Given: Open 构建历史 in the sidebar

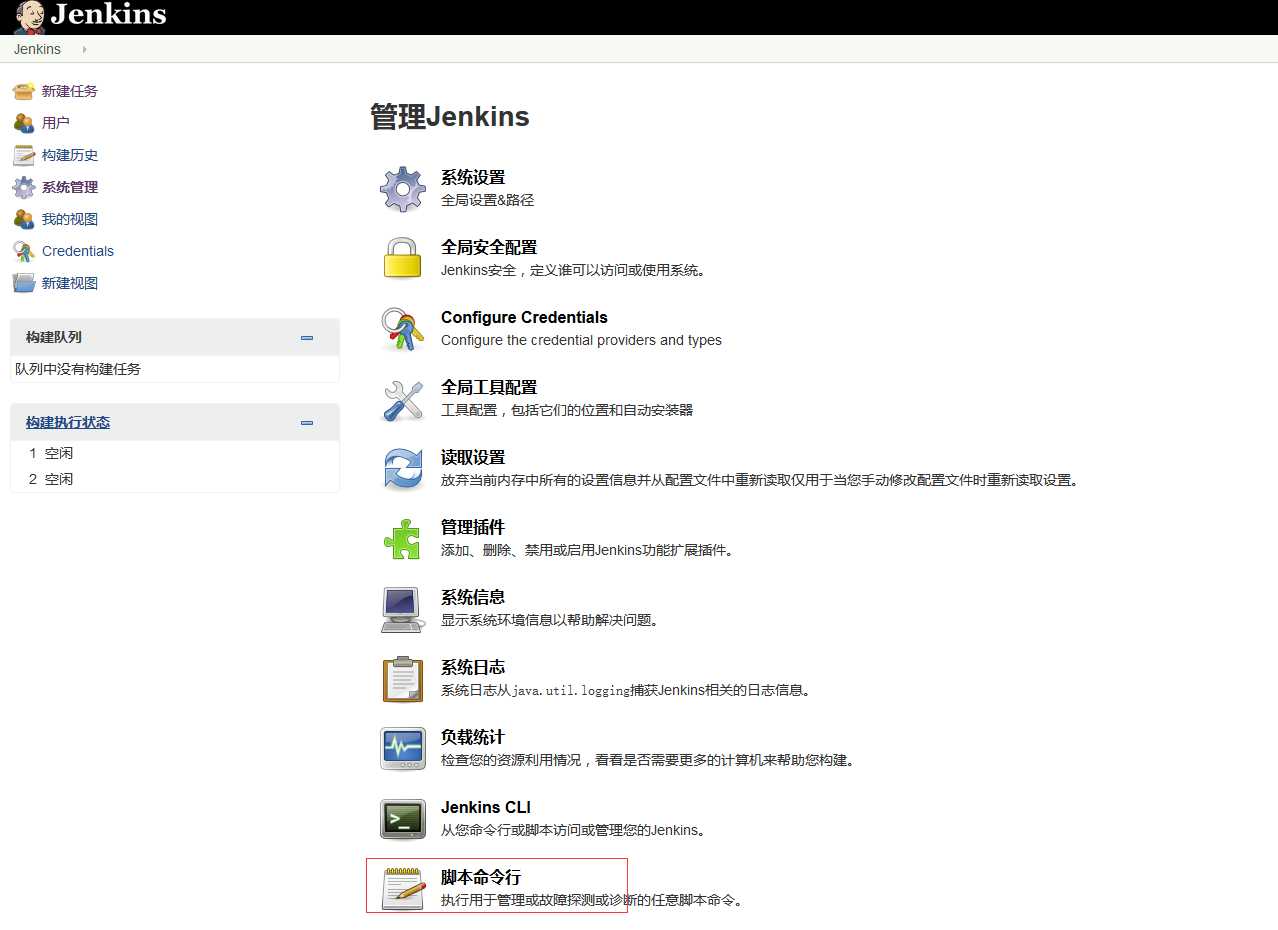Looking at the screenshot, I should (70, 155).
